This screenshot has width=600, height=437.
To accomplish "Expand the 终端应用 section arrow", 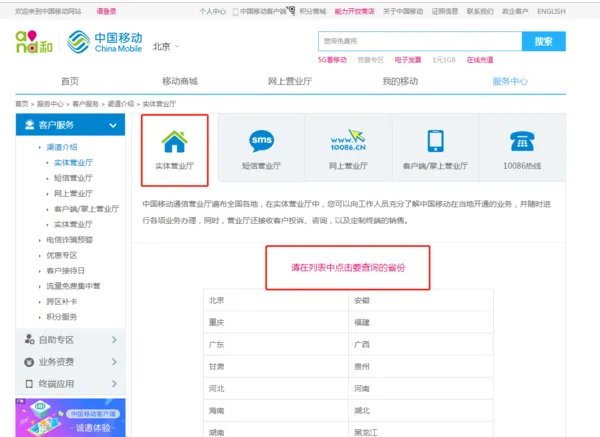I will [114, 384].
